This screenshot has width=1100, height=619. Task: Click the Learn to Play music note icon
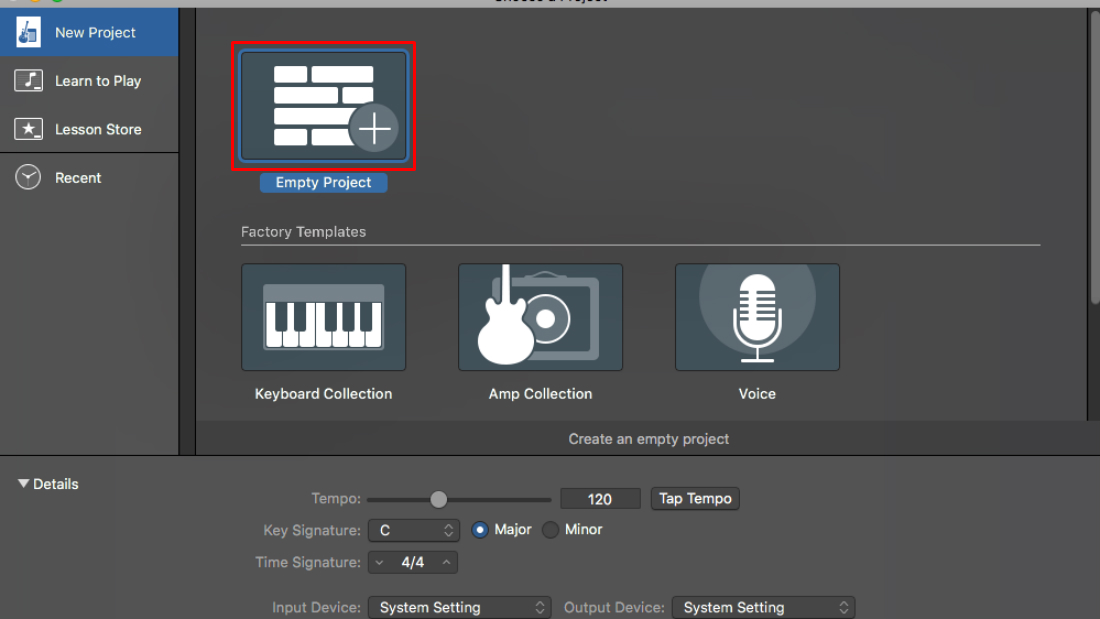point(28,81)
